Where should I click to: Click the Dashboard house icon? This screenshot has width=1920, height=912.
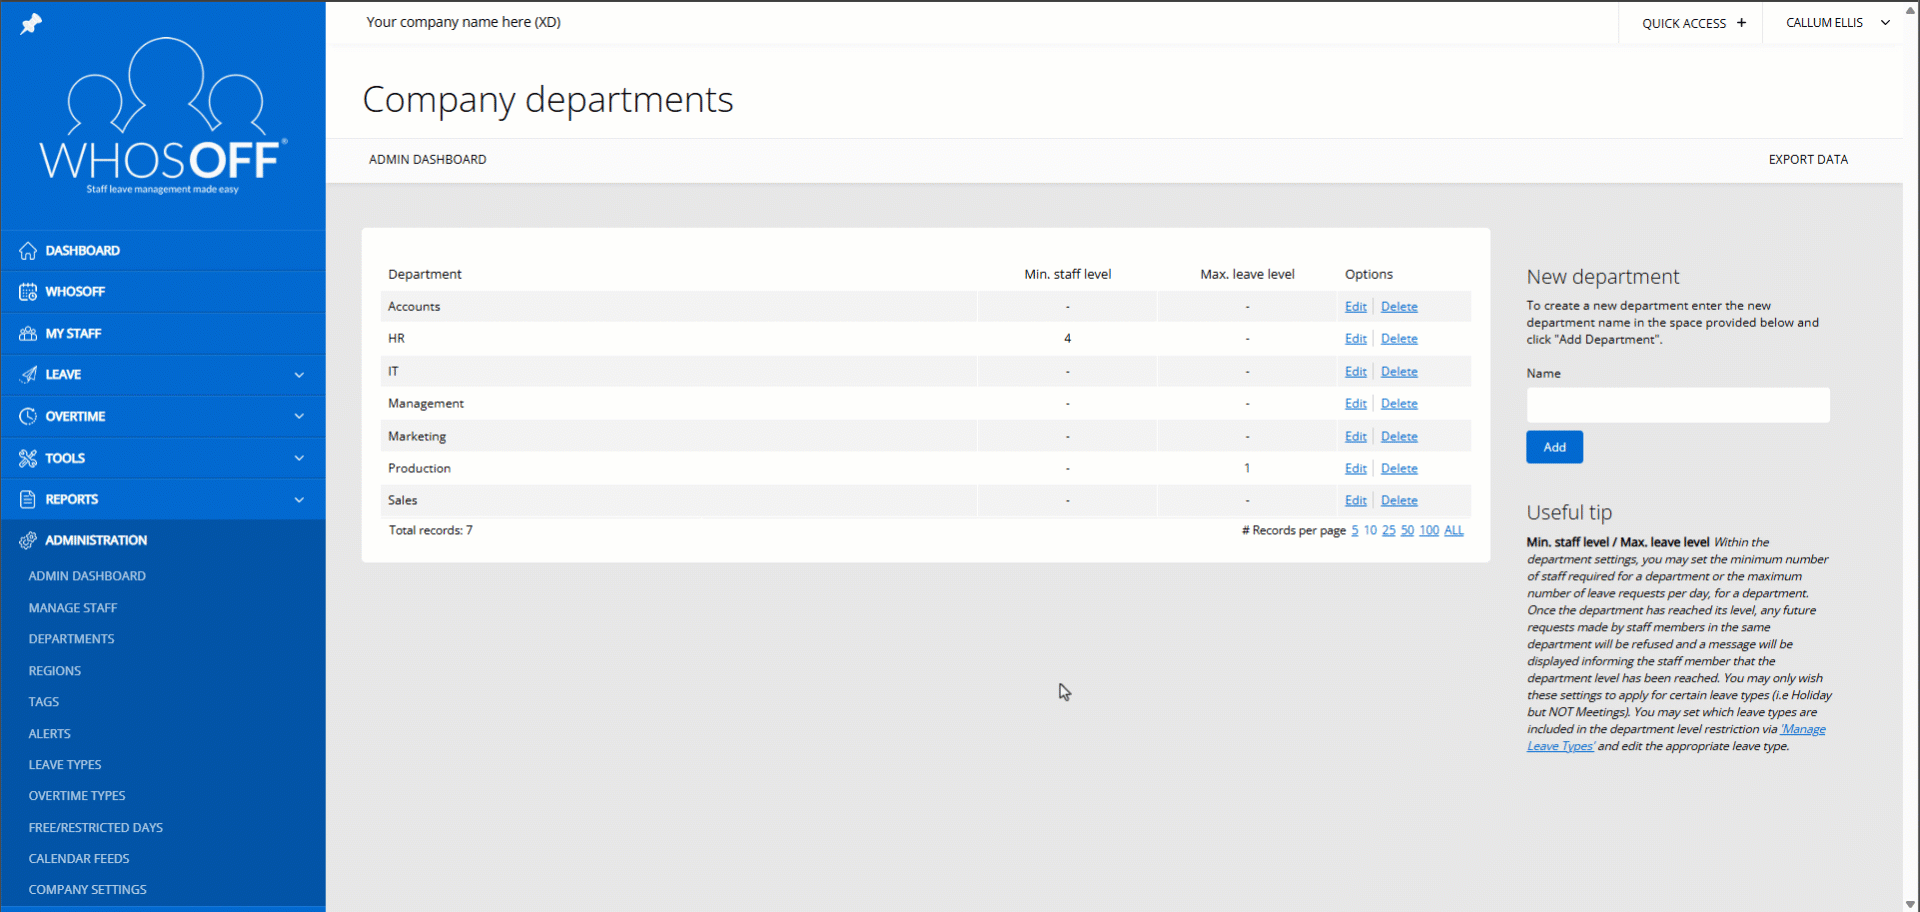28,251
